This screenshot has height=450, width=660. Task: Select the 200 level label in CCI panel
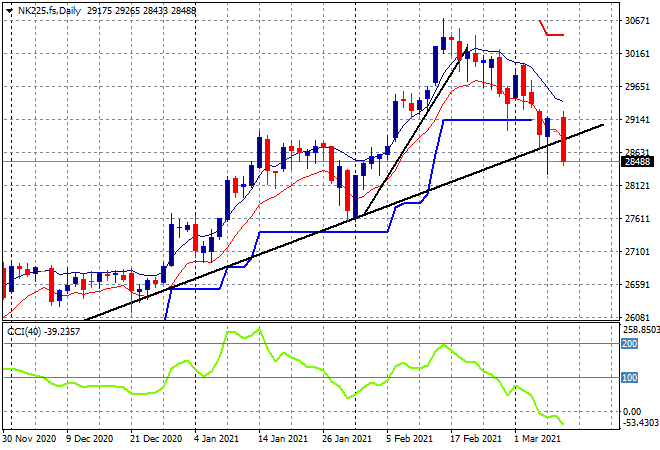coord(630,344)
